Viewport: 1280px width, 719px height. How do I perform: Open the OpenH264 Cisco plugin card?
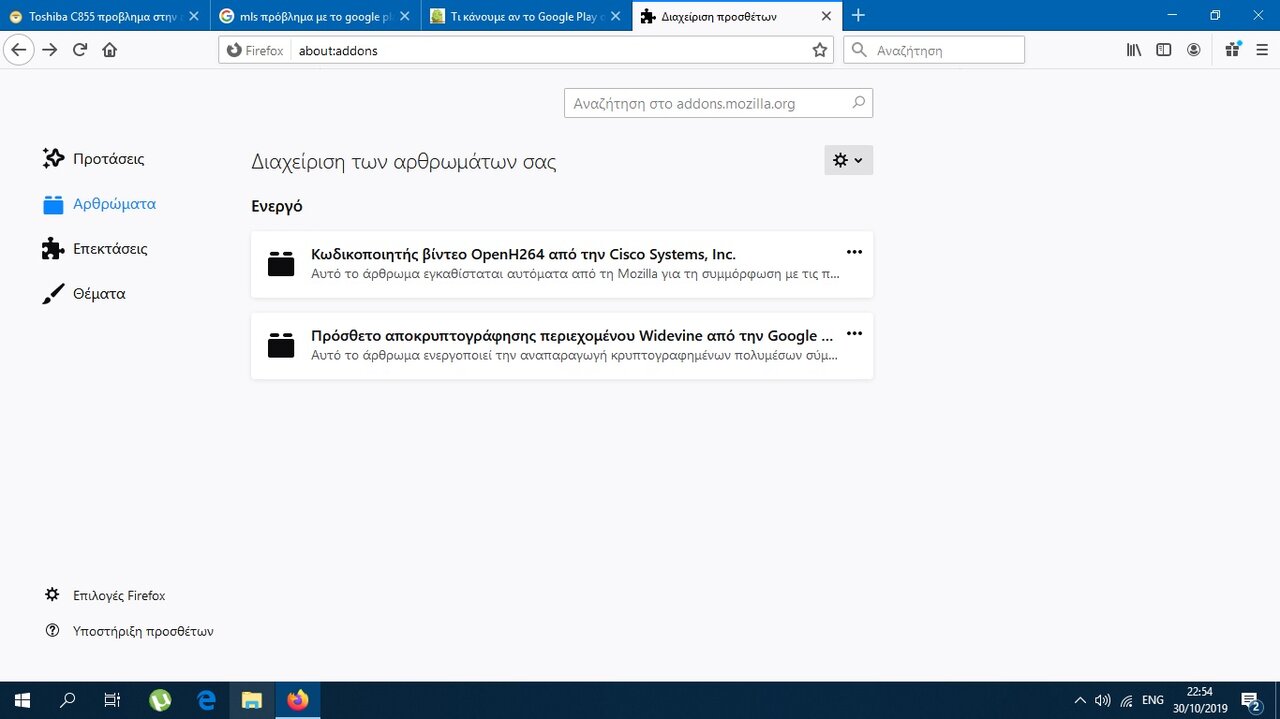tap(562, 264)
